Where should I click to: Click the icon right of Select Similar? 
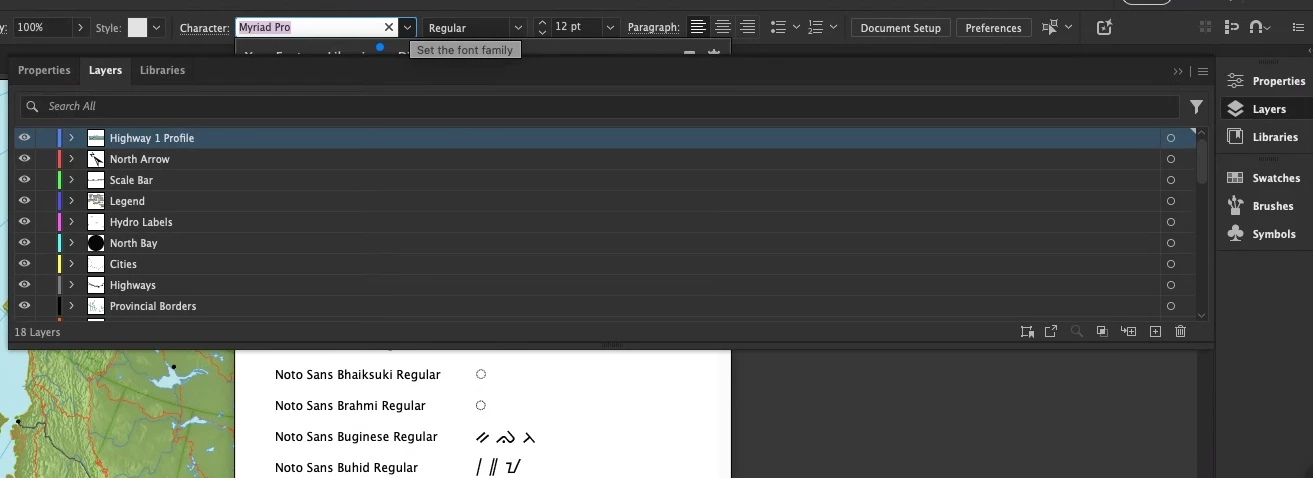tap(1104, 27)
